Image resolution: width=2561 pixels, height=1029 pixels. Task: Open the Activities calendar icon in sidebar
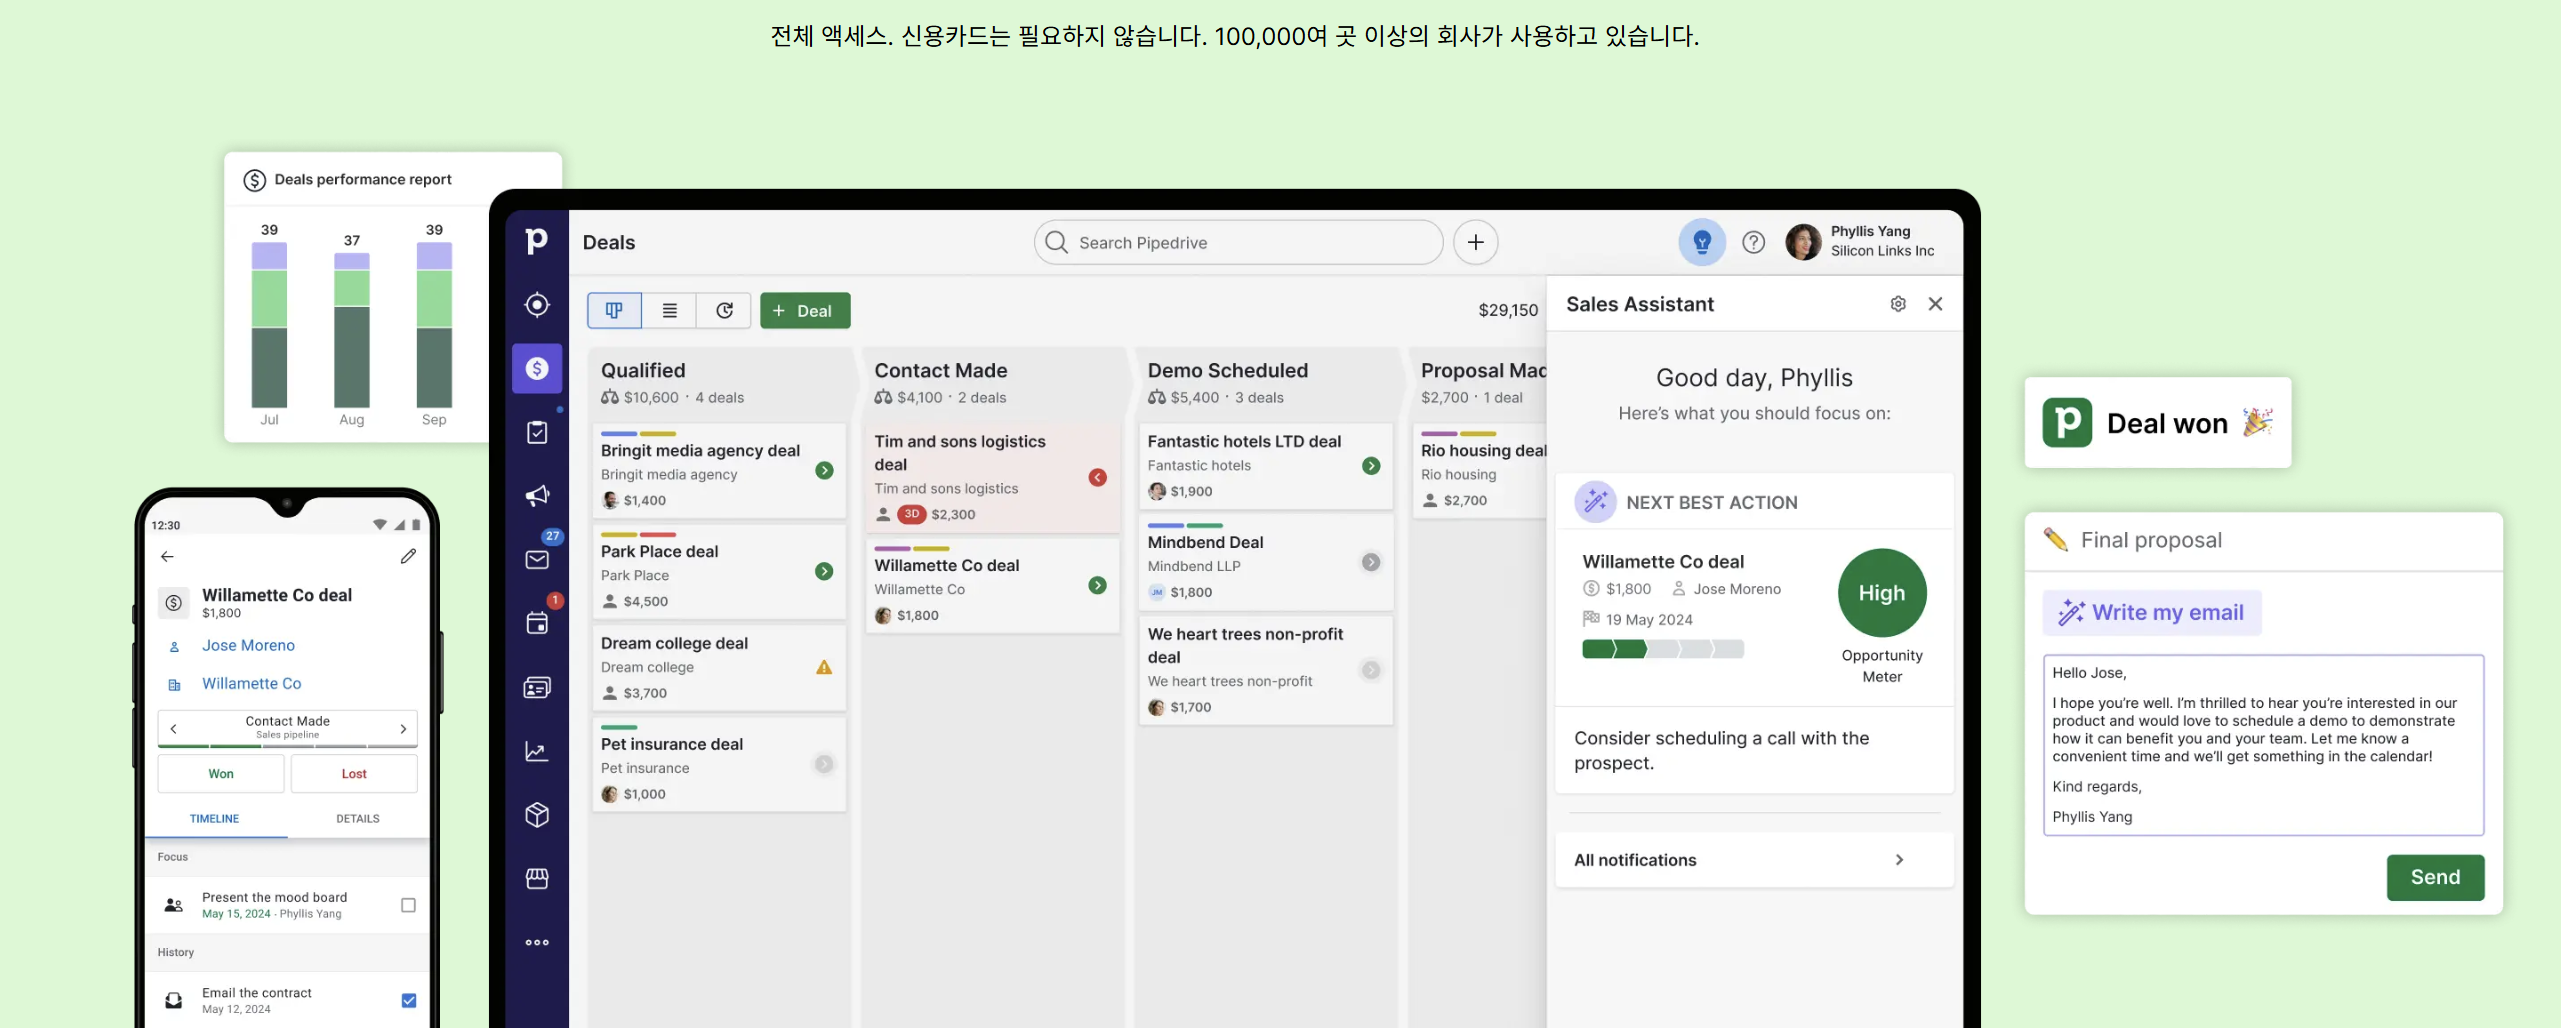point(537,623)
